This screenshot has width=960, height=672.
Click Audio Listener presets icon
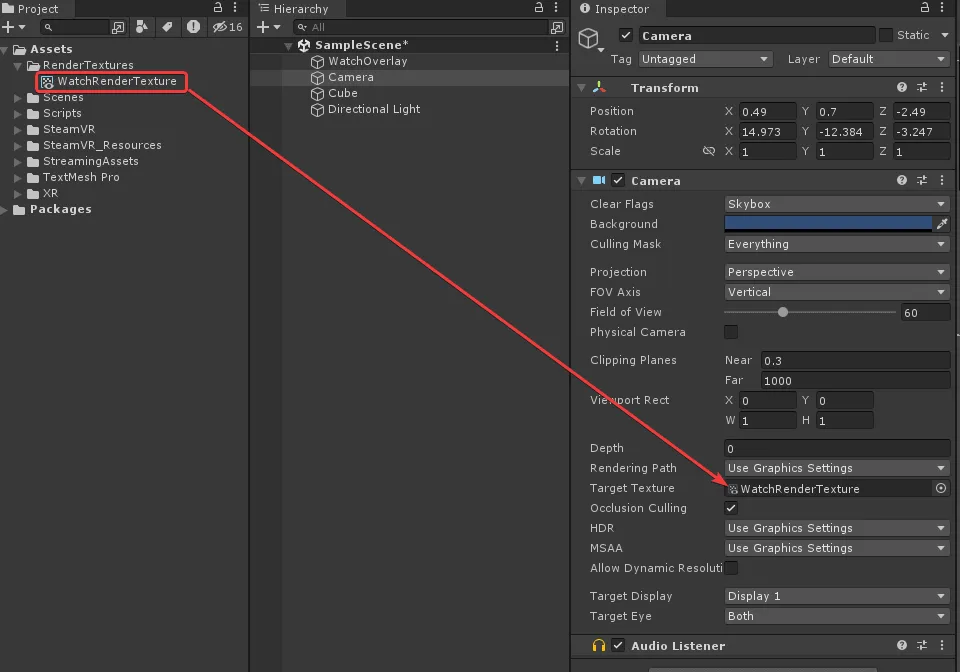point(922,646)
